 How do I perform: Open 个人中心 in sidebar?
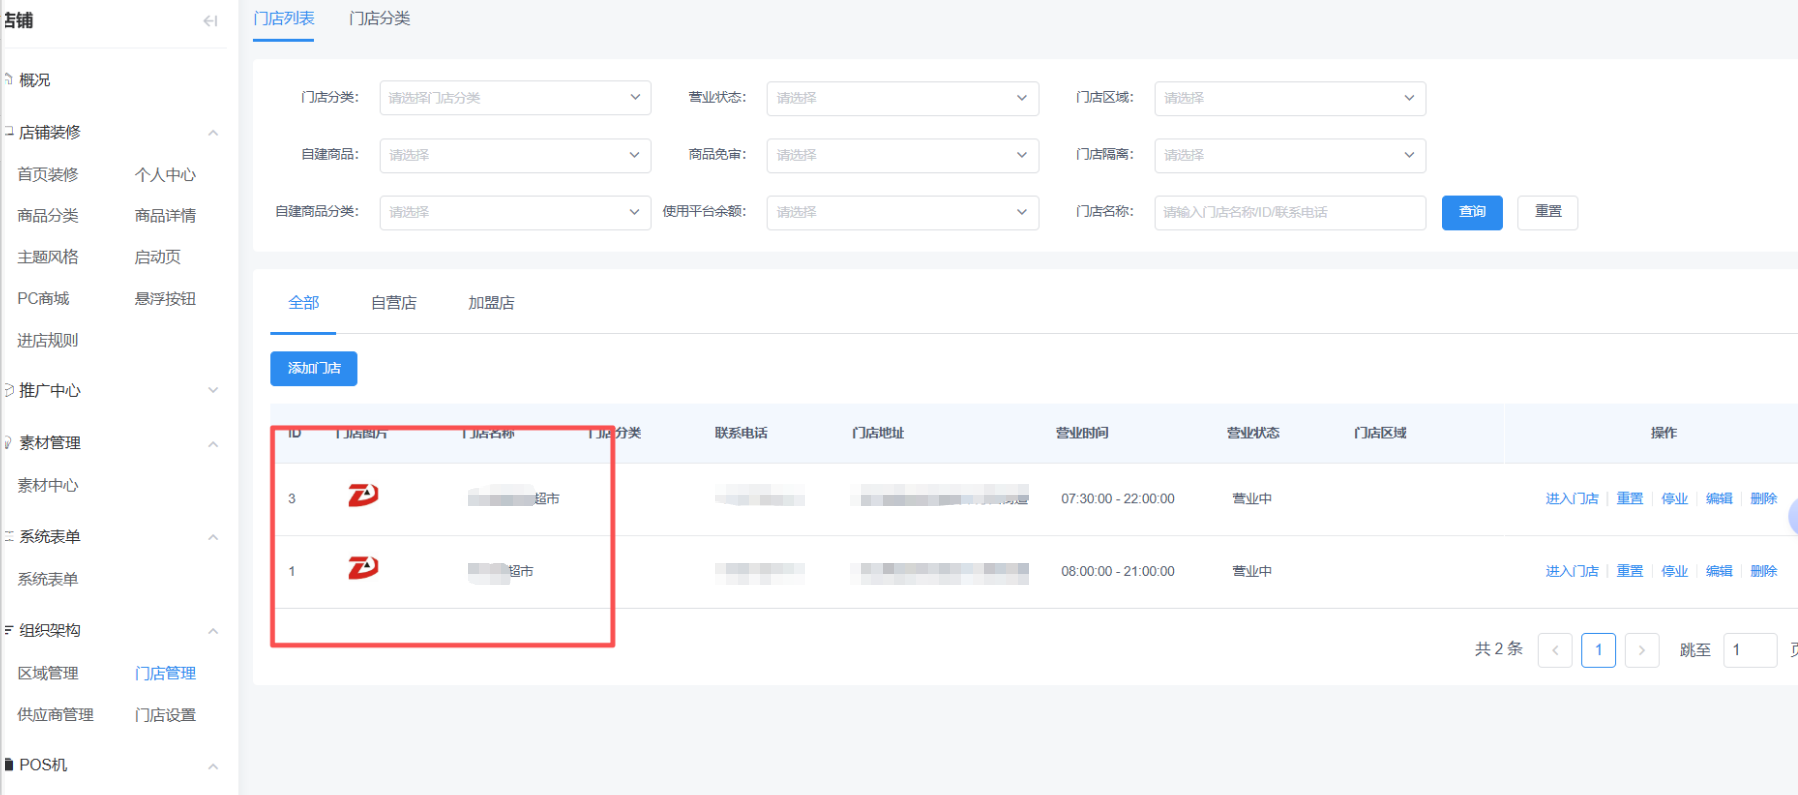coord(165,175)
